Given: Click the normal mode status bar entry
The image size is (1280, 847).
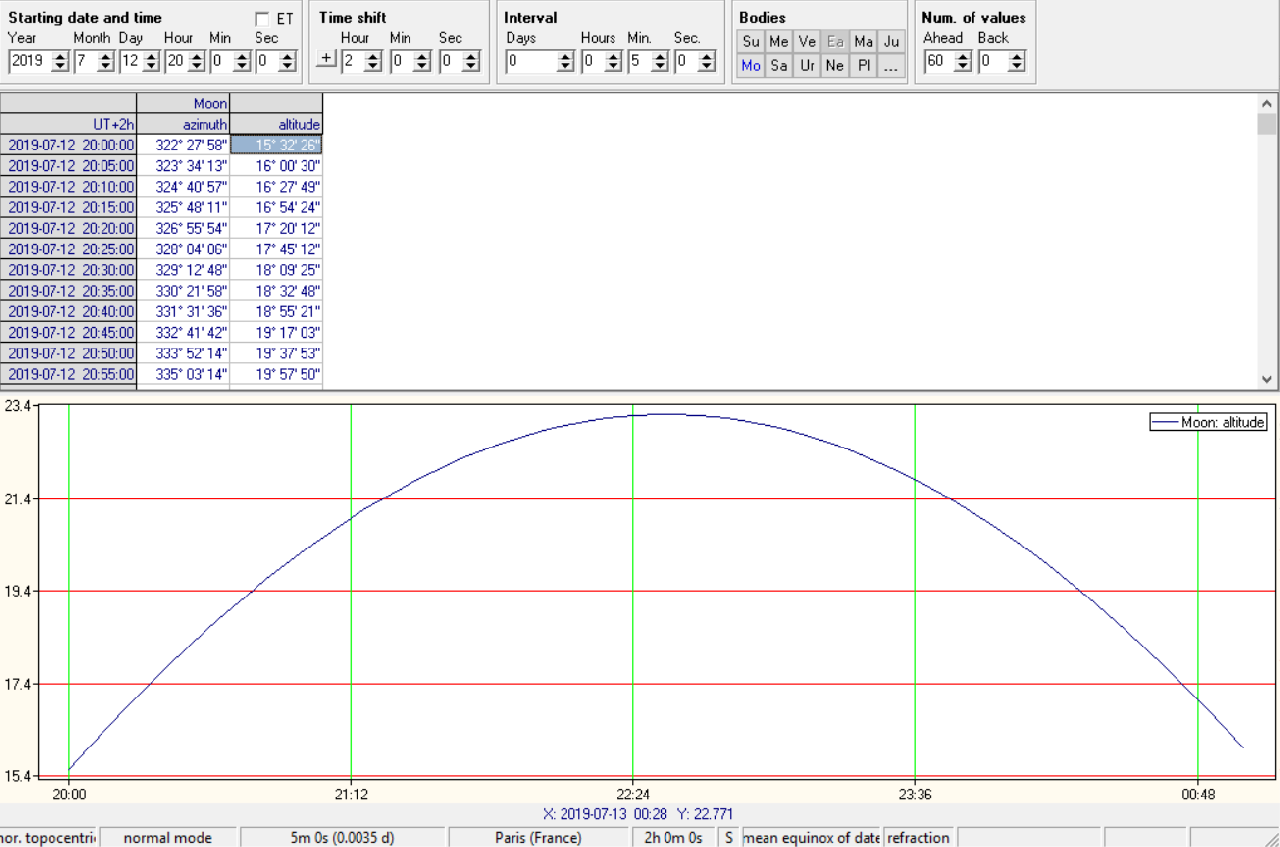Looking at the screenshot, I should (168, 838).
